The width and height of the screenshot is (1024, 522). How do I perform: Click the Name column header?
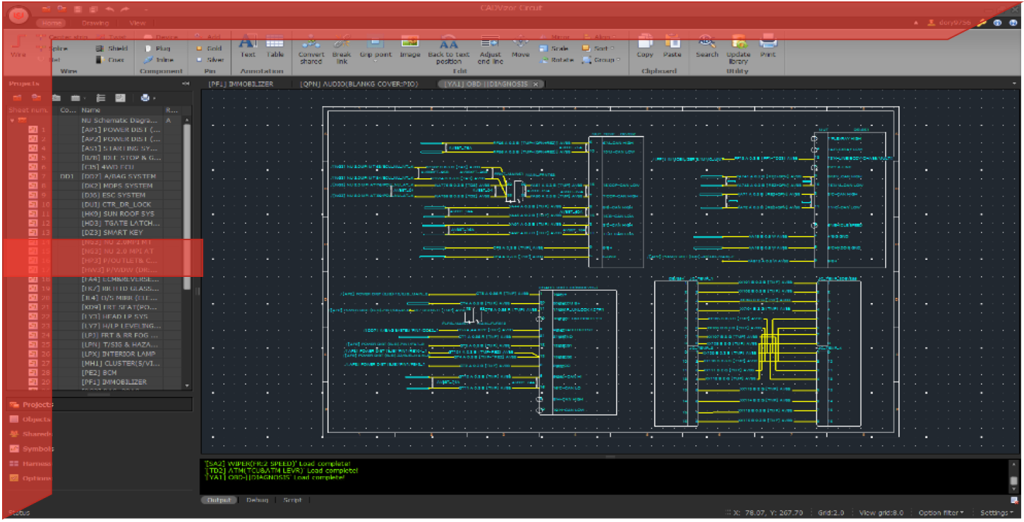coord(121,110)
